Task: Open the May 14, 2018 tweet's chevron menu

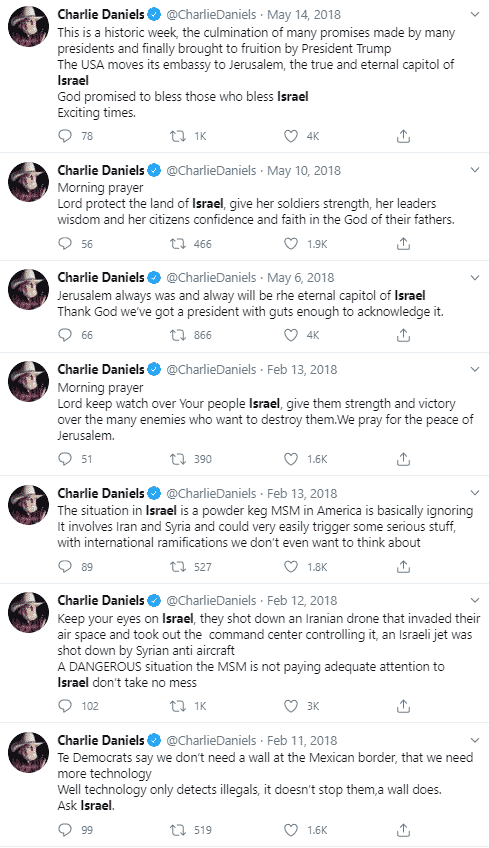Action: tap(475, 15)
